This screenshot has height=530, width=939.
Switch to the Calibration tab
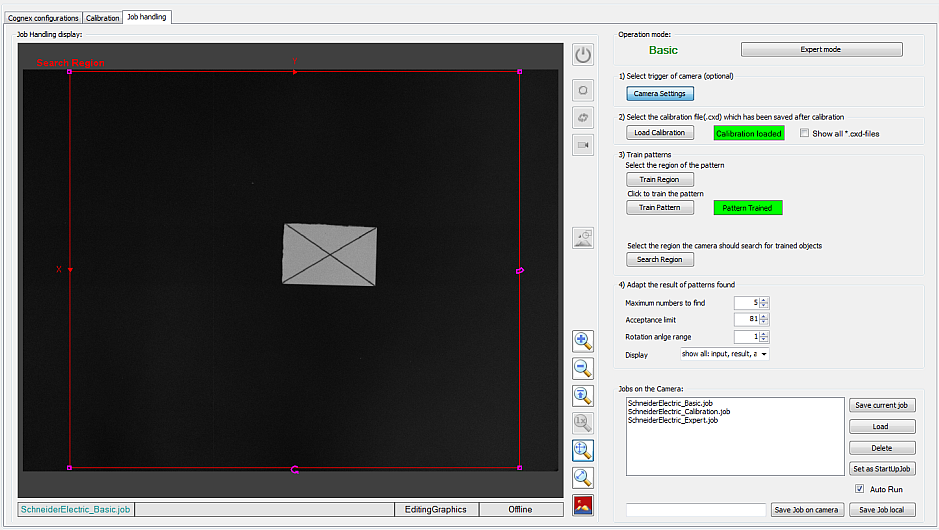[102, 18]
